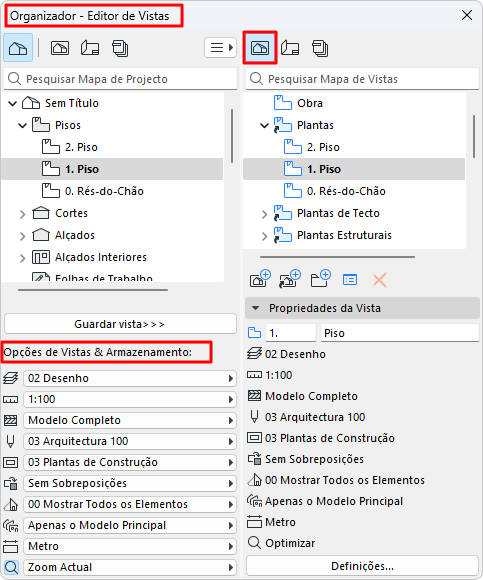Select the Alçados Interiores tree item
Viewport: 483px width, 580px height.
101,257
